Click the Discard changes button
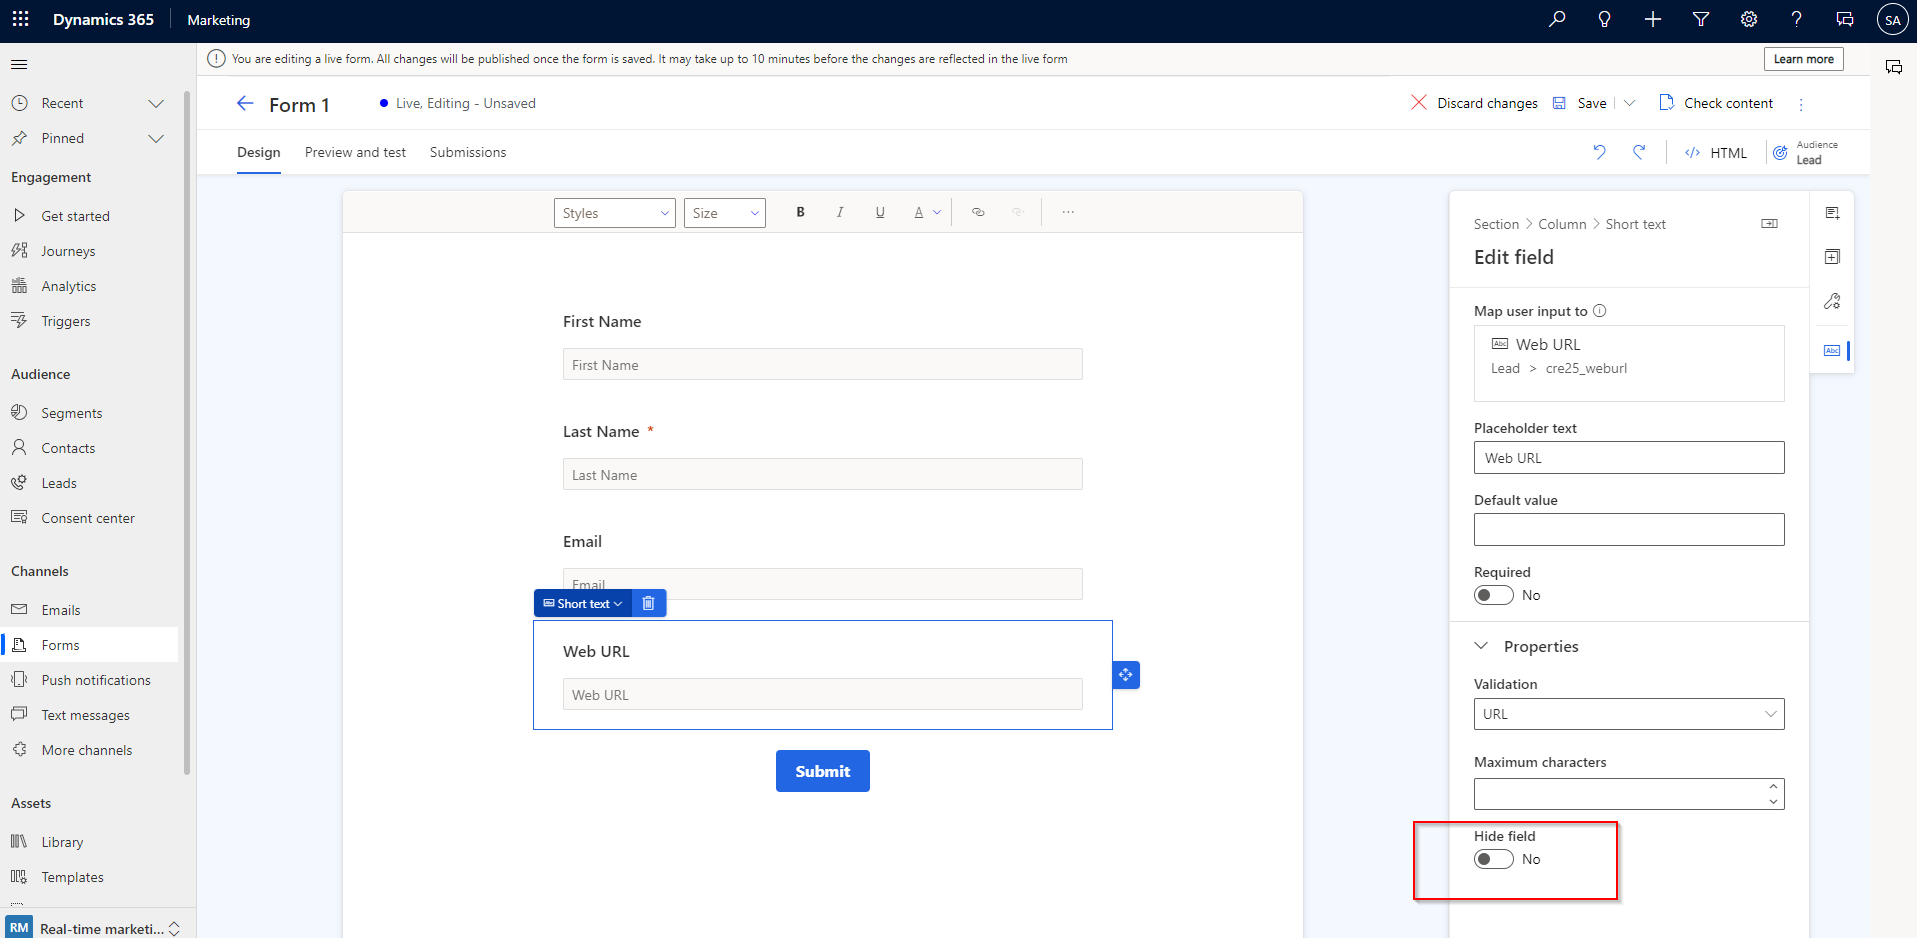Image resolution: width=1917 pixels, height=938 pixels. point(1475,103)
